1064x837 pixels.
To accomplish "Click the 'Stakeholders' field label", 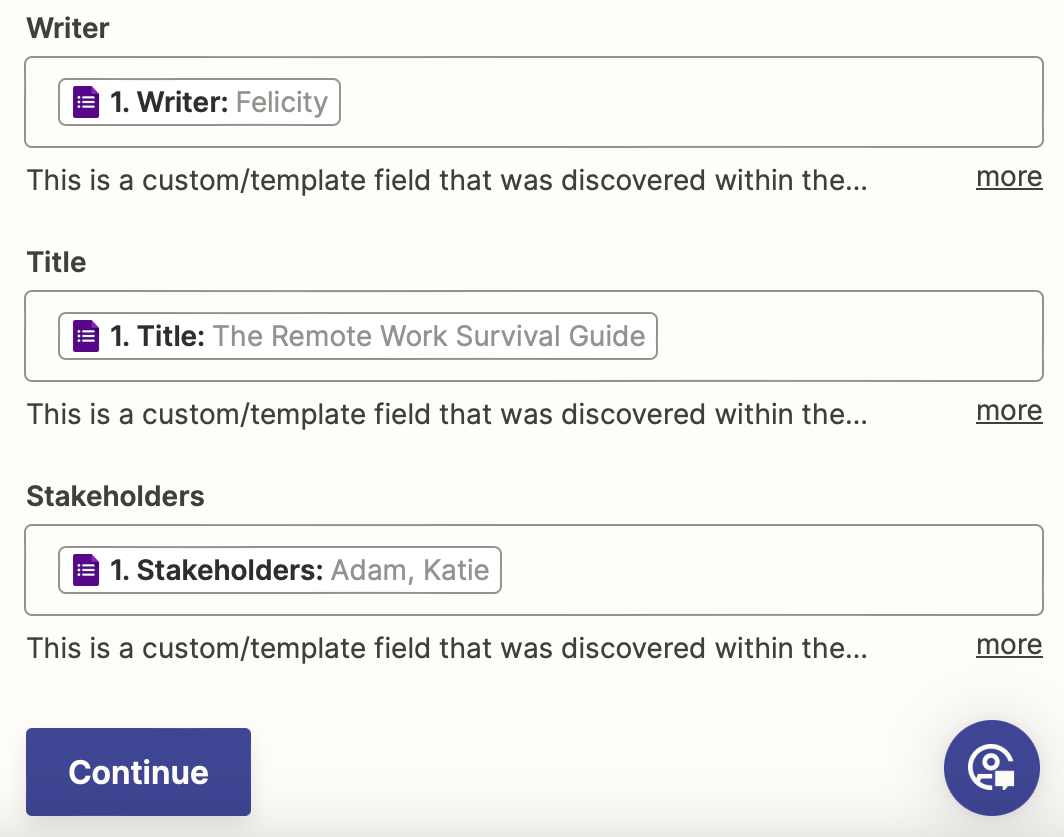I will tap(115, 496).
